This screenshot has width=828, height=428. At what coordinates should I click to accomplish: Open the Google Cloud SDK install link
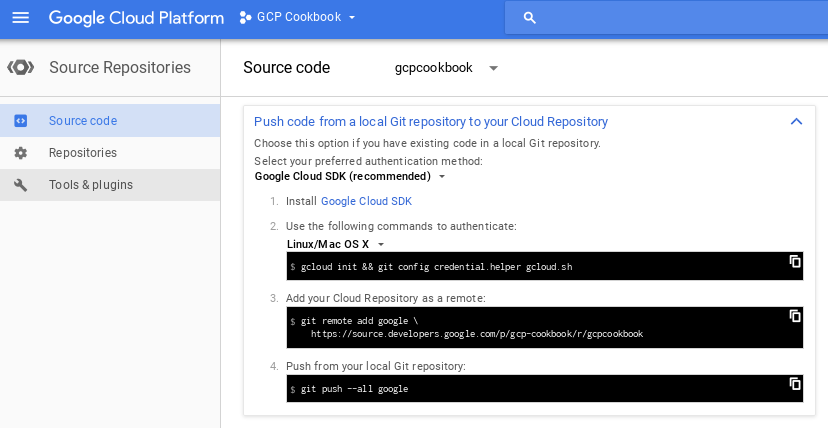point(366,201)
